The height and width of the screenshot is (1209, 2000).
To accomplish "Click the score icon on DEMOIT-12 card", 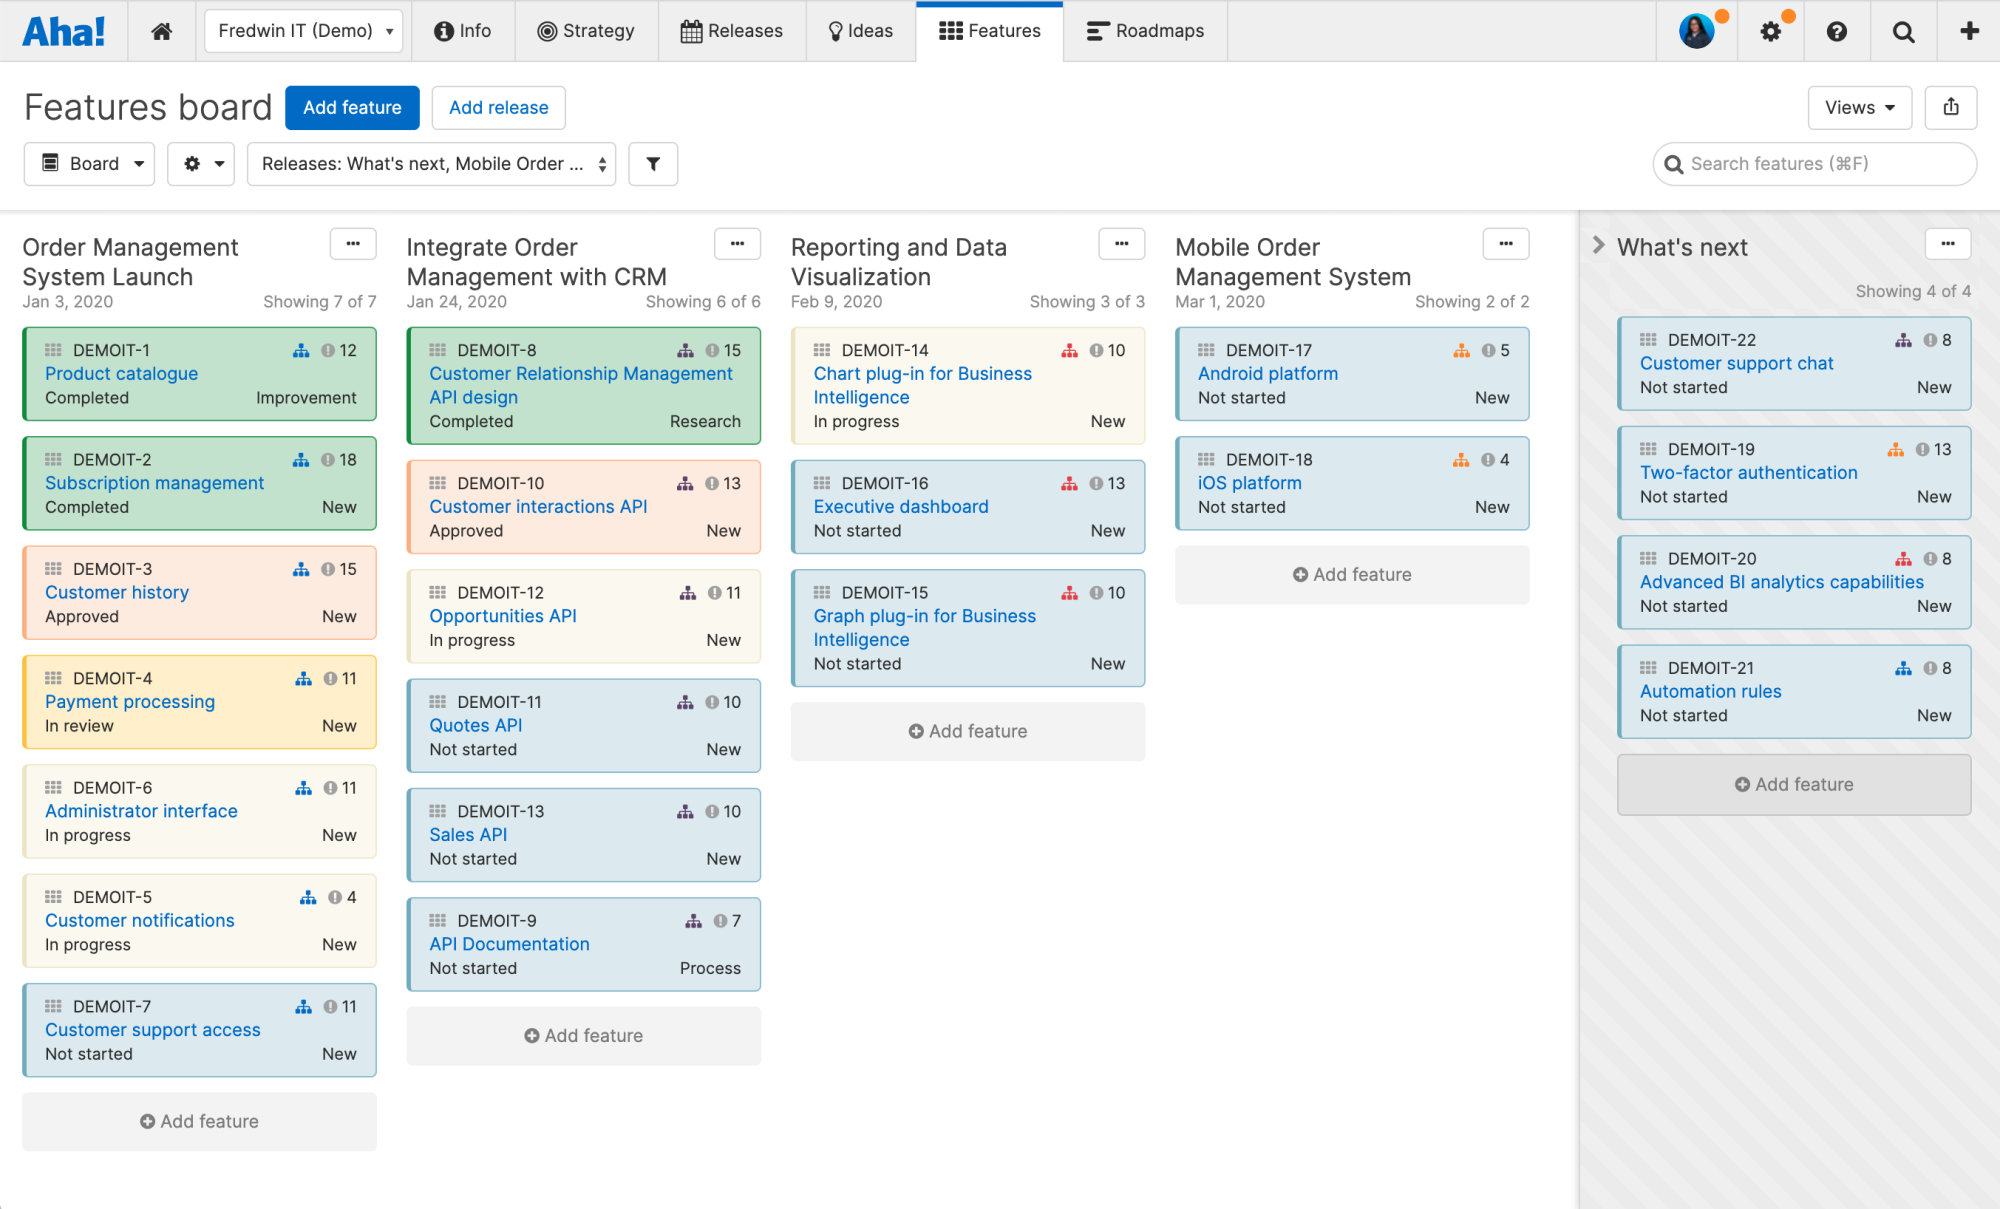I will point(715,593).
